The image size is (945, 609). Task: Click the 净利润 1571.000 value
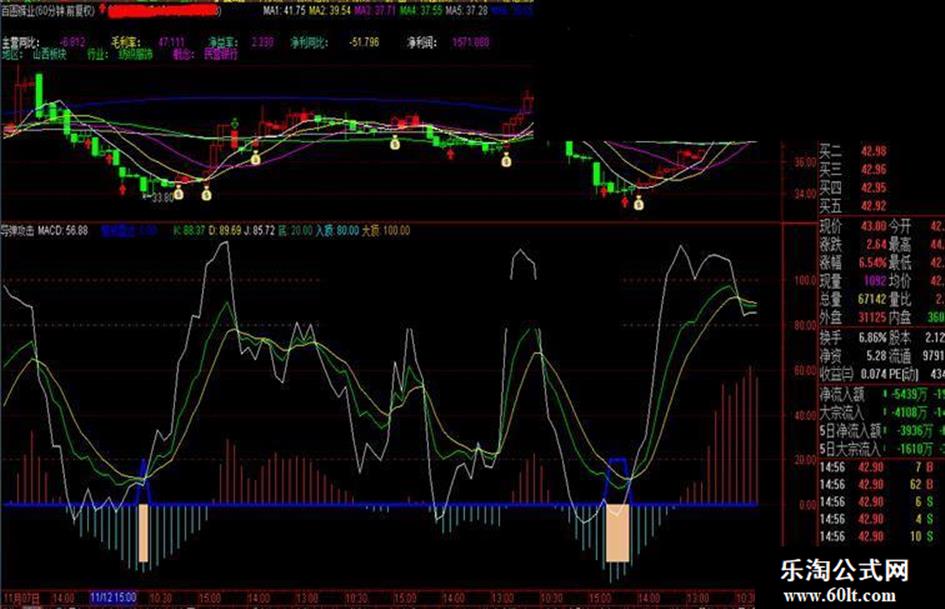448,42
